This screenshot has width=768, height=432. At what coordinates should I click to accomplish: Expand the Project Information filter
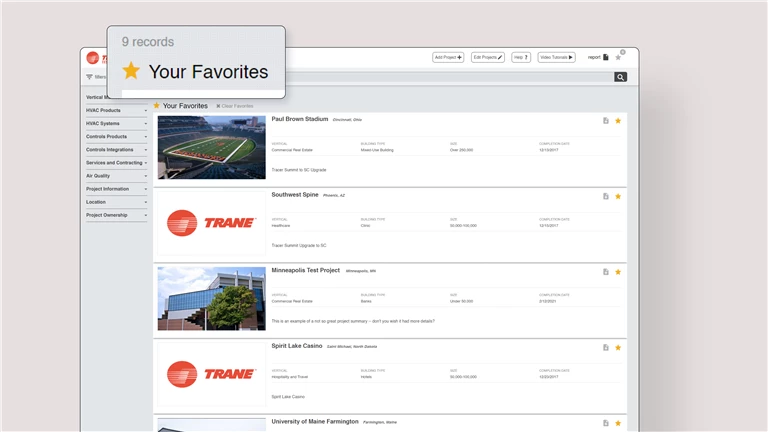click(116, 189)
